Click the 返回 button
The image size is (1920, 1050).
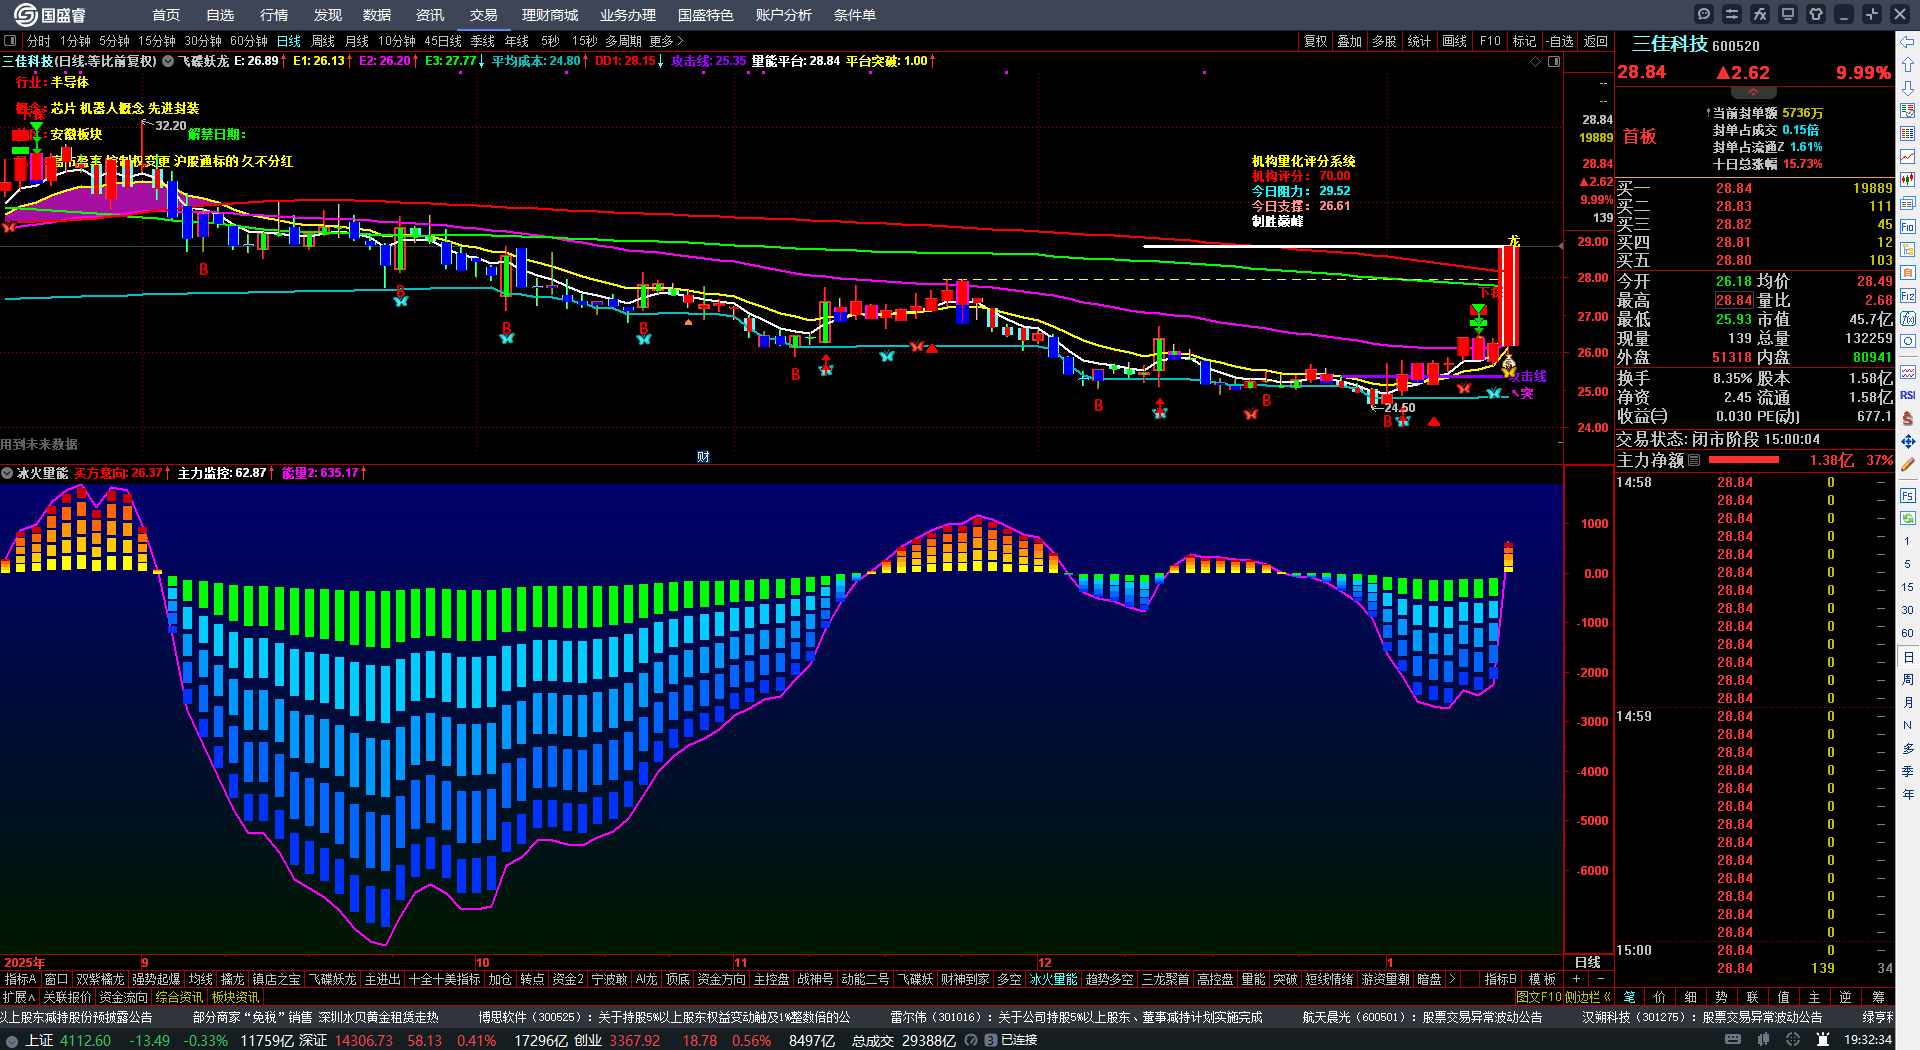click(x=1595, y=41)
